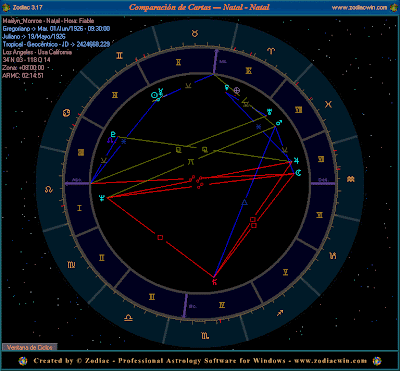The height and width of the screenshot is (371, 400).
Task: Click the 'ARMC: 02:14:51' line
Action: tap(23, 75)
